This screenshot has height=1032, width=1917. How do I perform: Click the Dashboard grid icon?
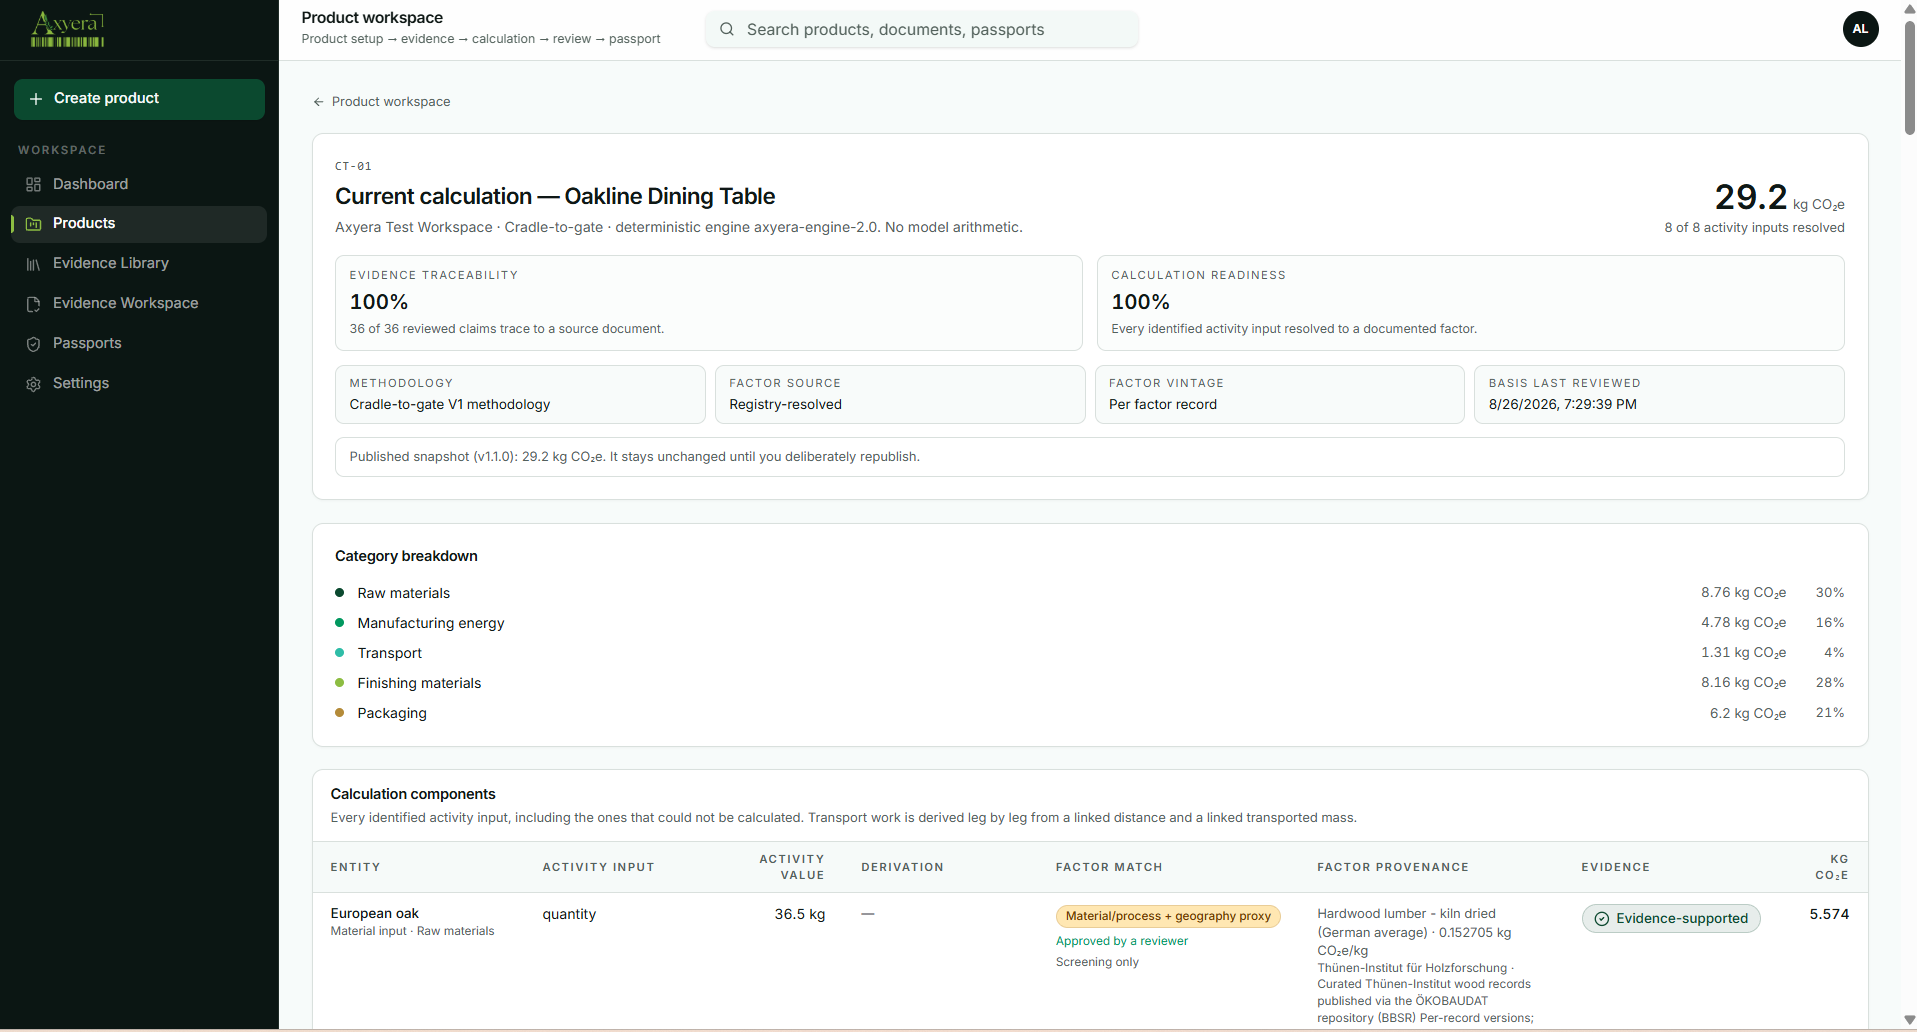(33, 185)
